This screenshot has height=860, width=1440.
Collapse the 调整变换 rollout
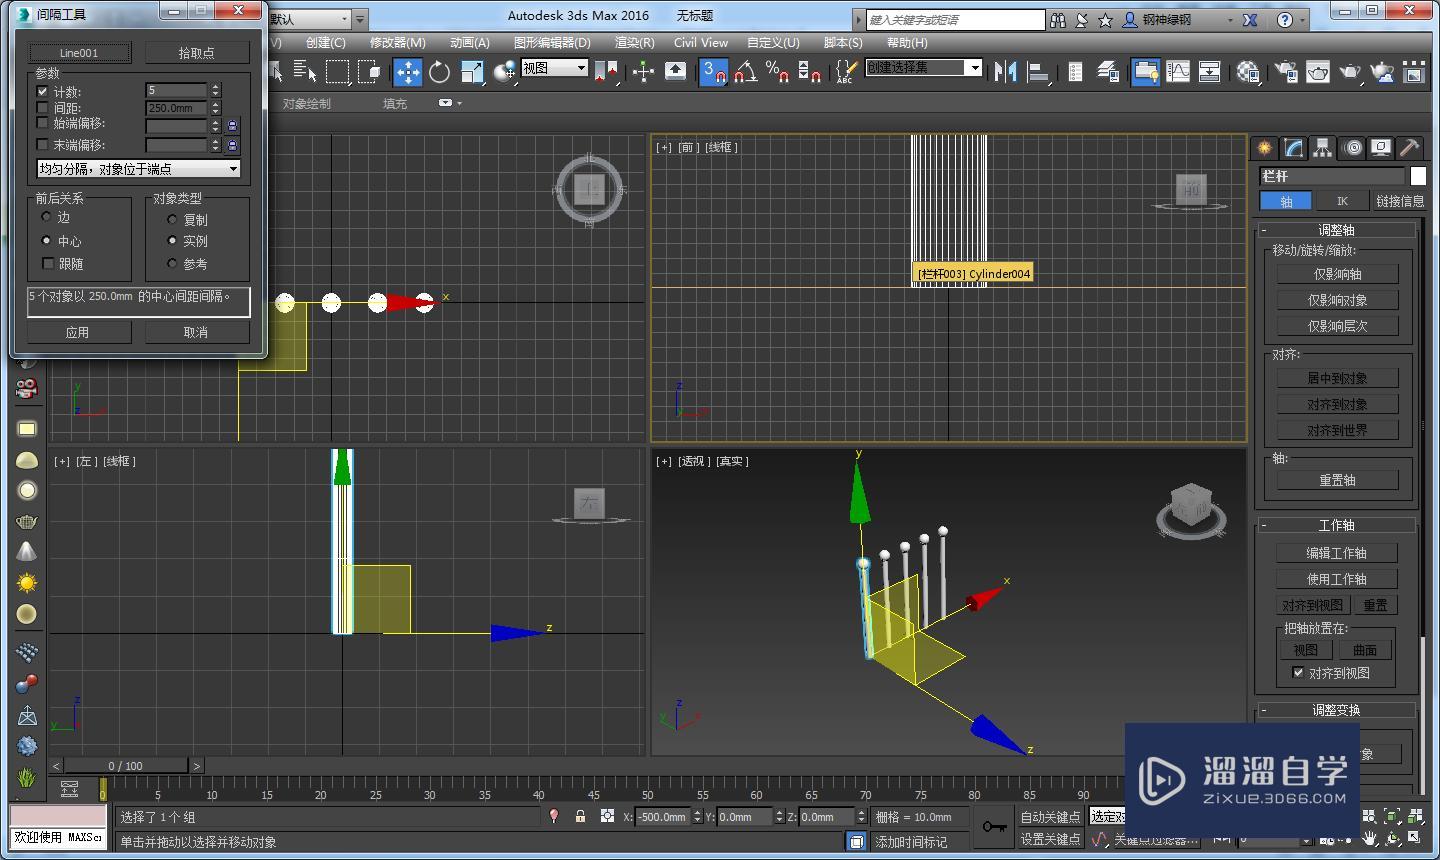[1336, 710]
